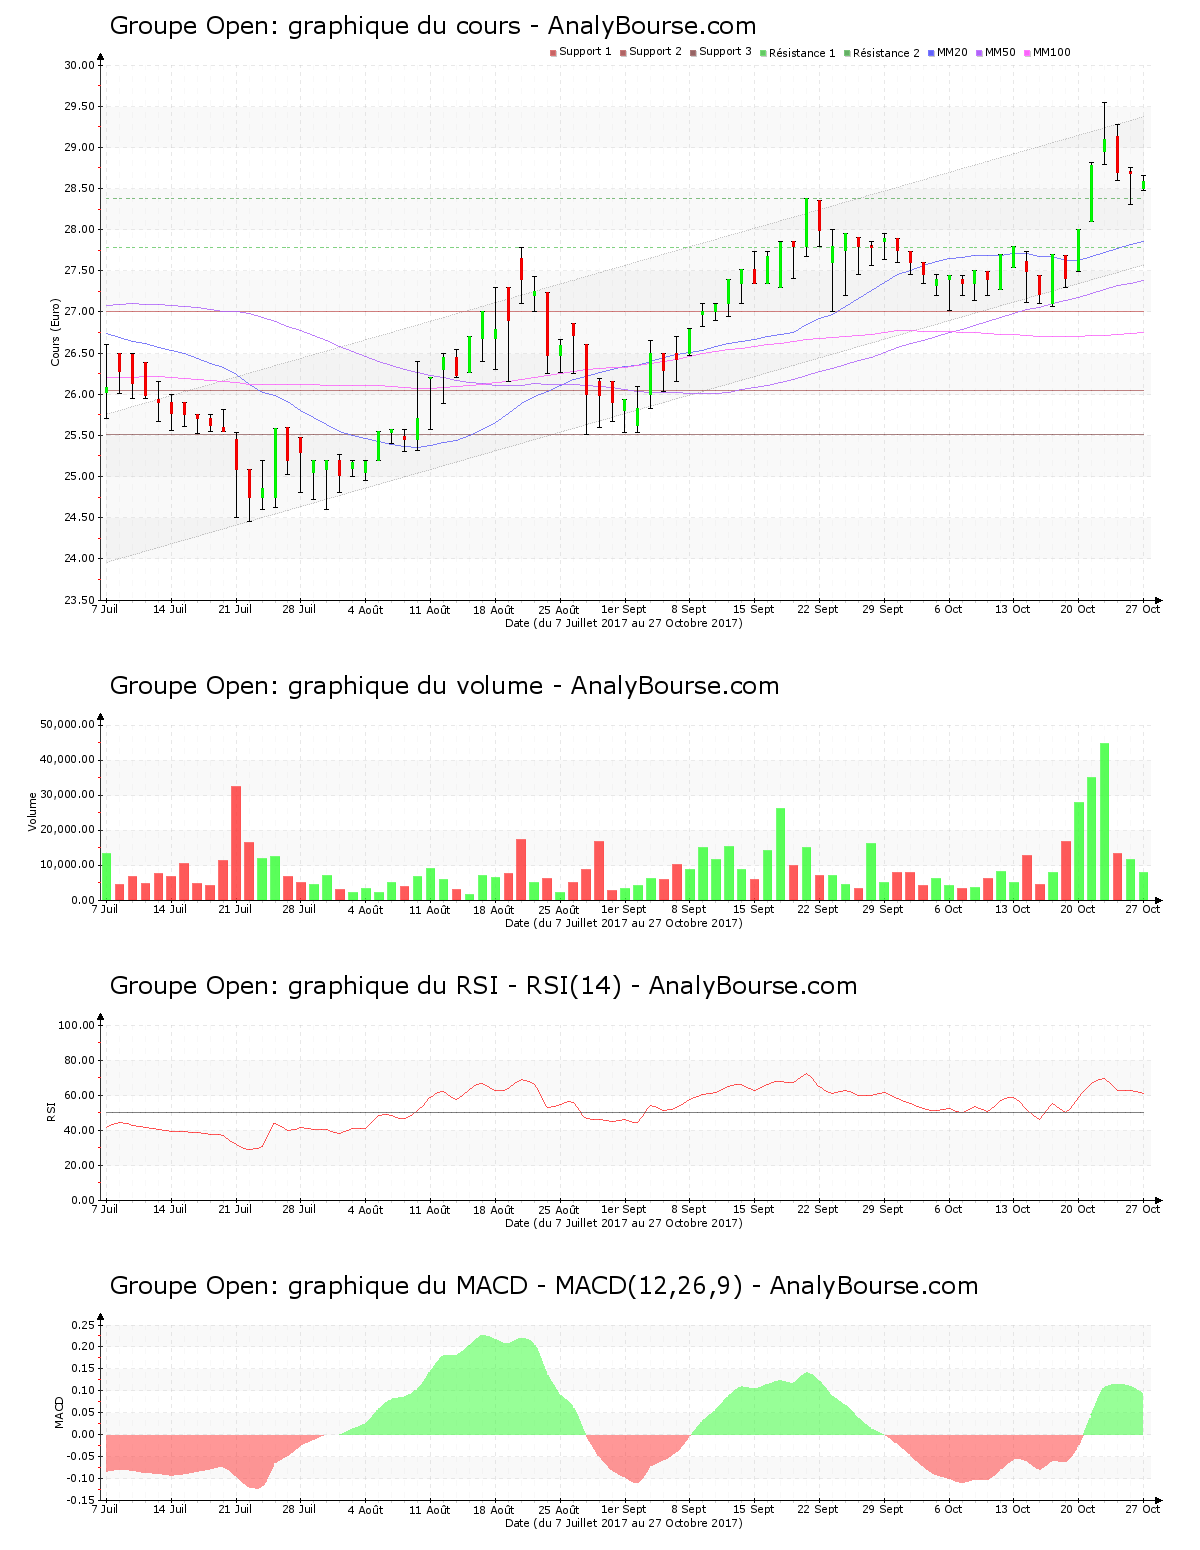Click the '21 Juil' date tick on the price chart
The height and width of the screenshot is (1550, 1200).
(x=235, y=609)
